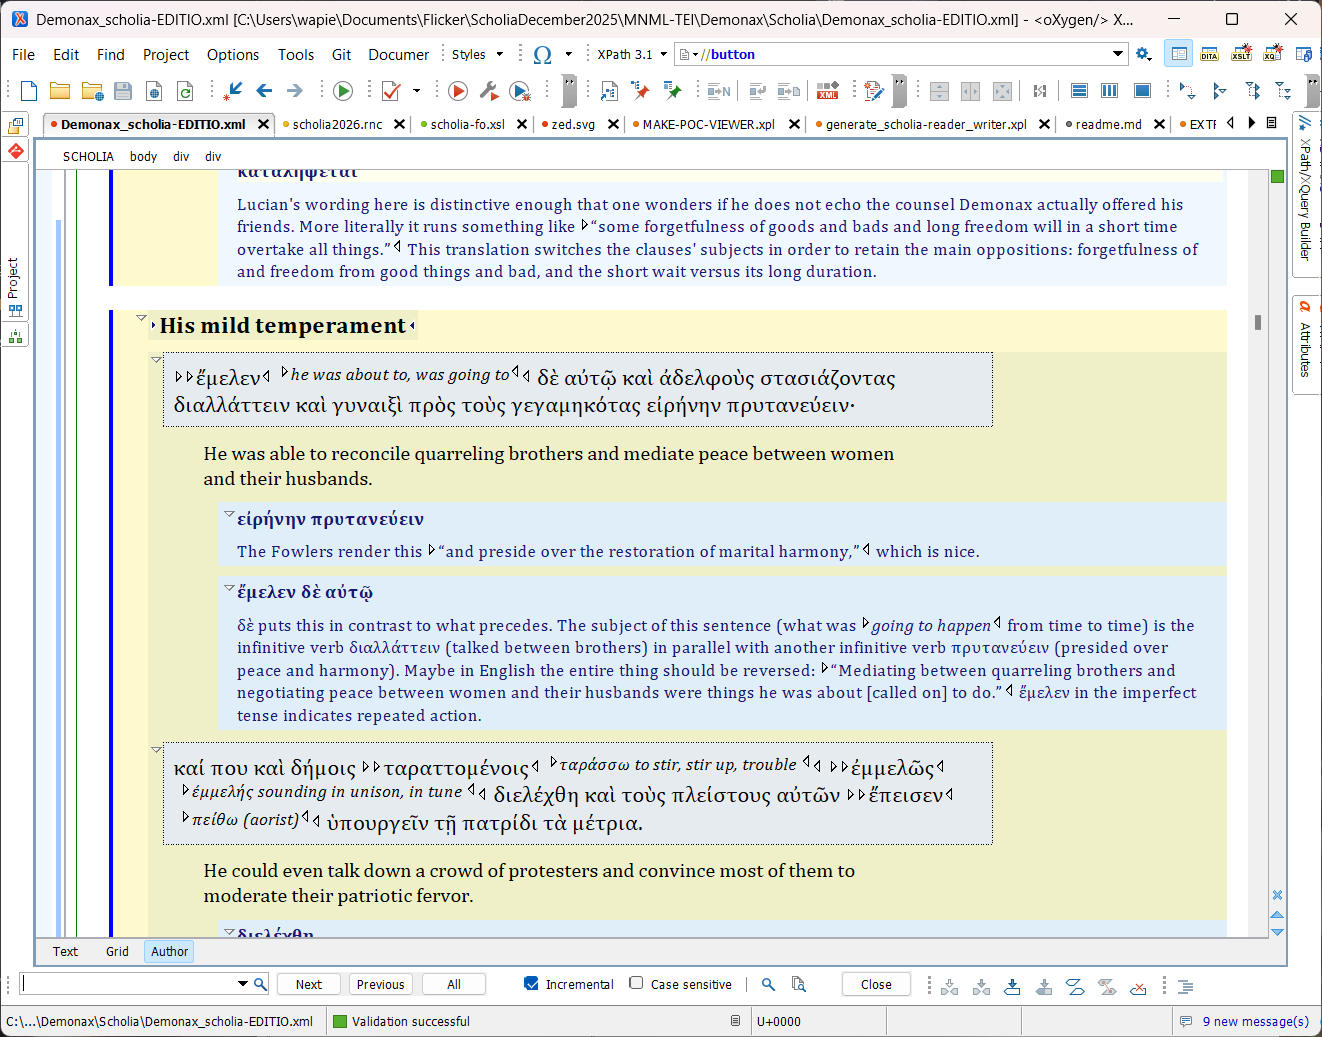Viewport: 1322px width, 1037px height.
Task: Open the XPath 3.1 version dropdown
Action: click(x=632, y=55)
